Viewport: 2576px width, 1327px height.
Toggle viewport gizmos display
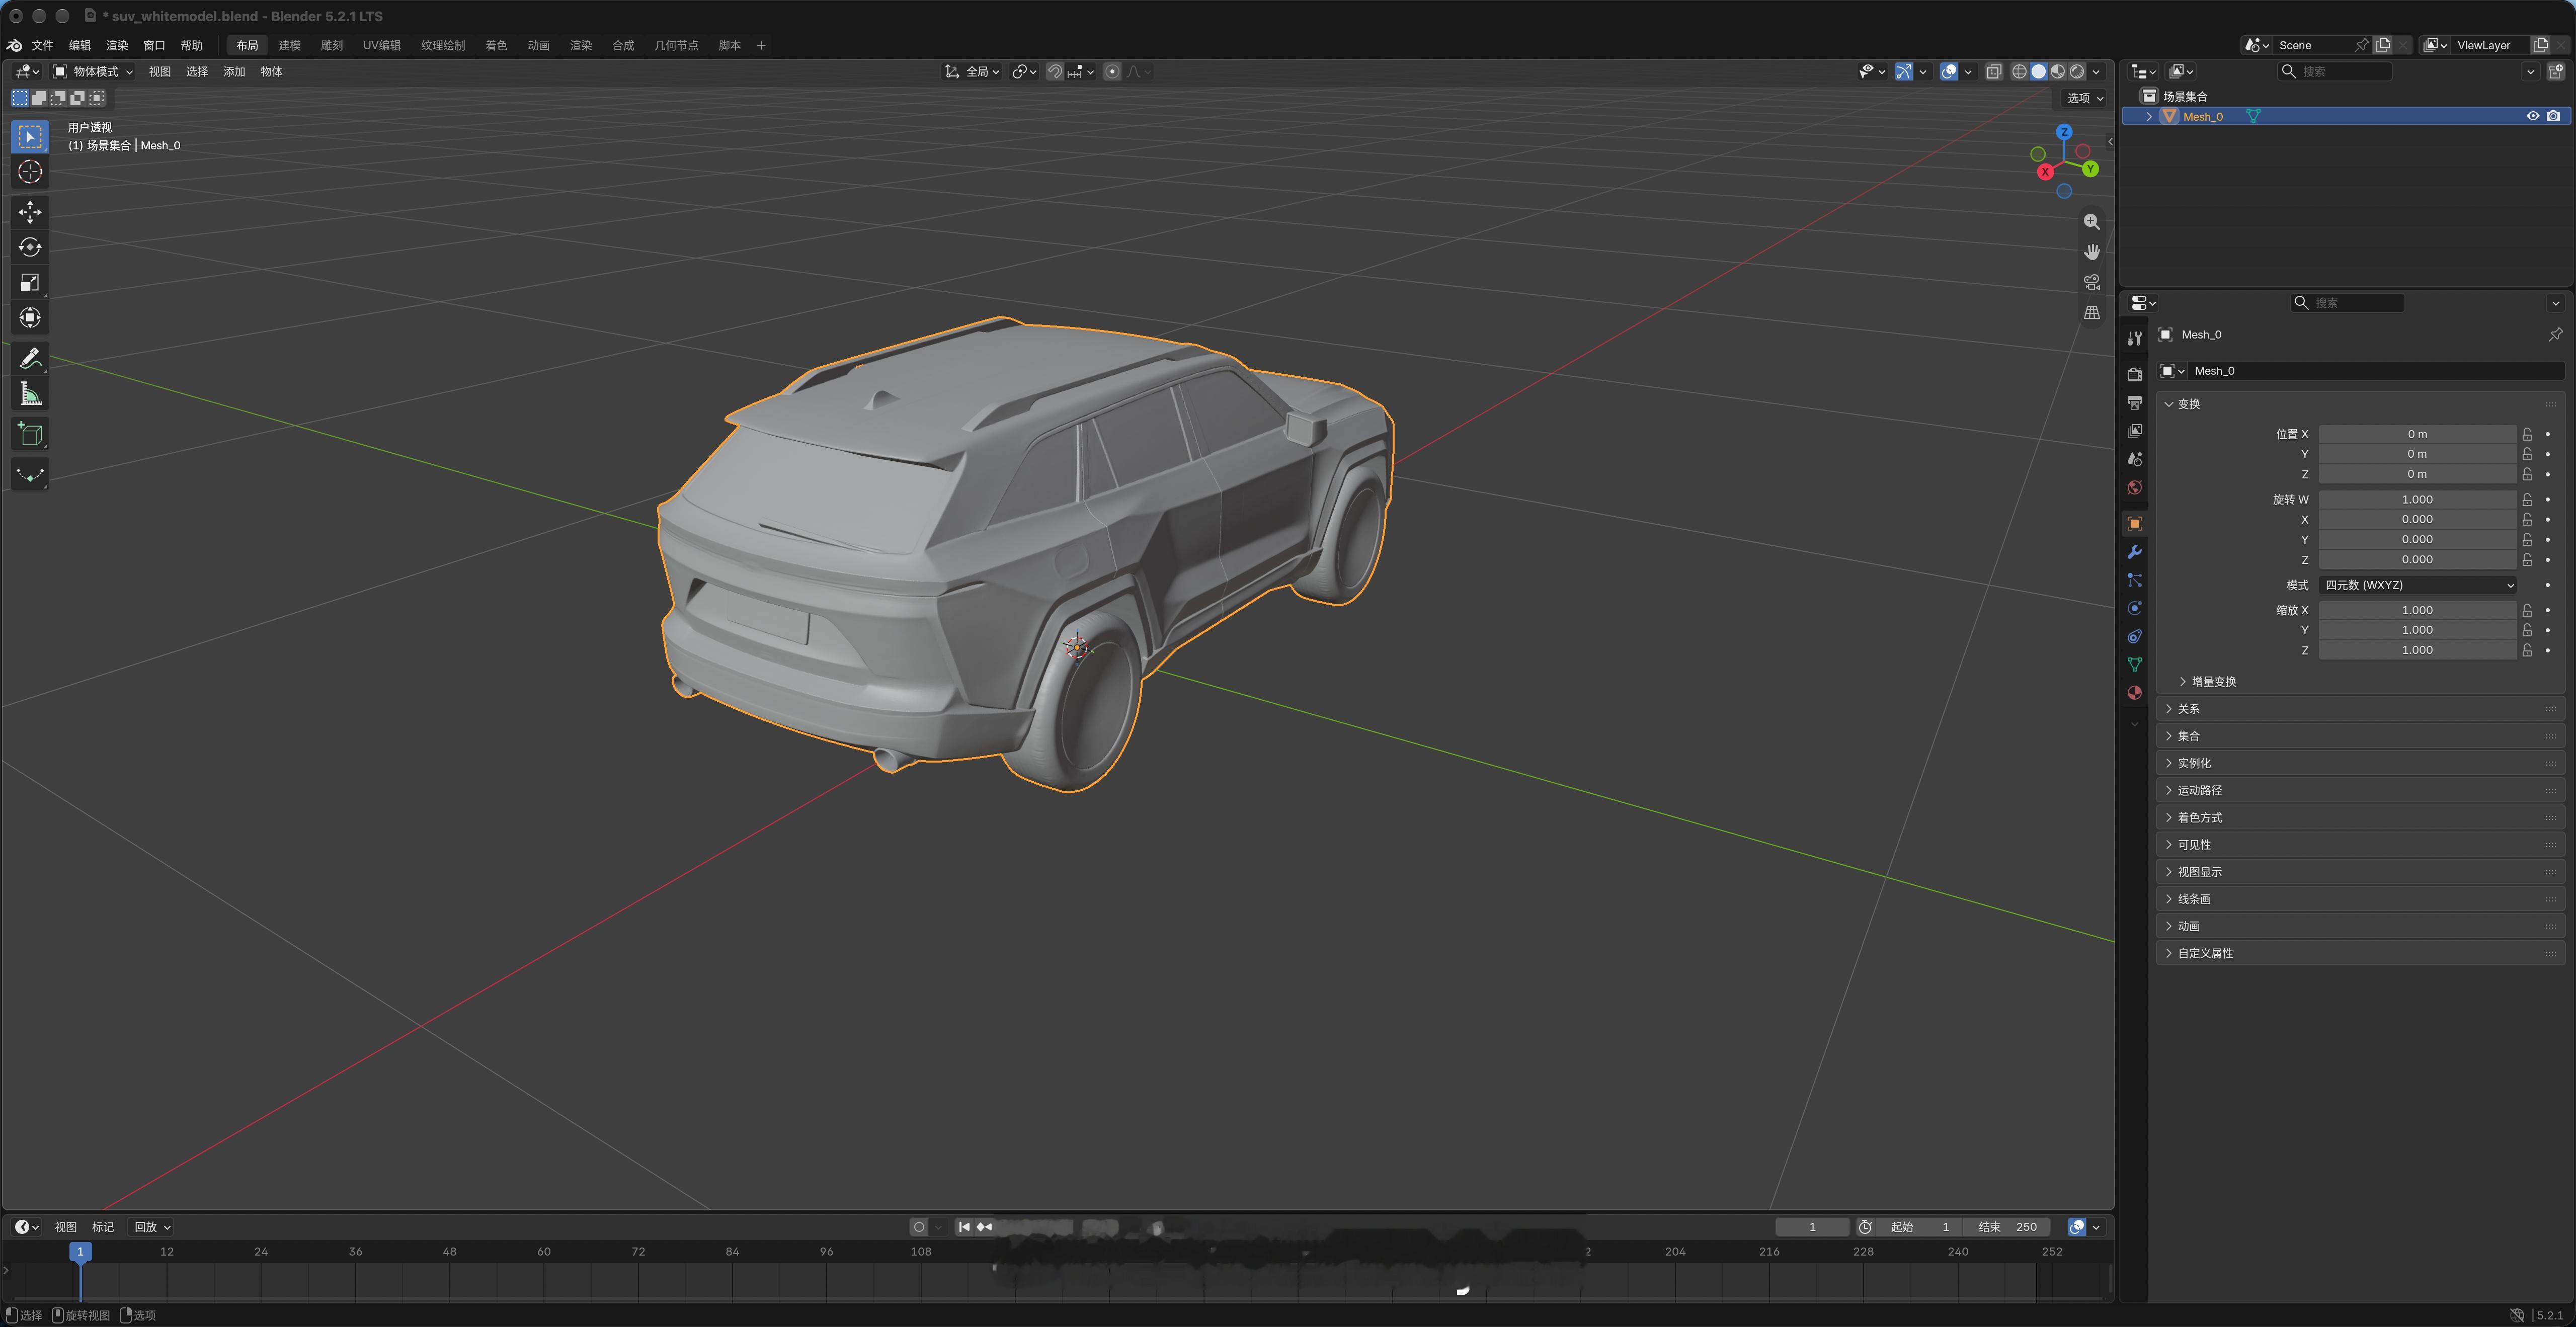click(1903, 71)
